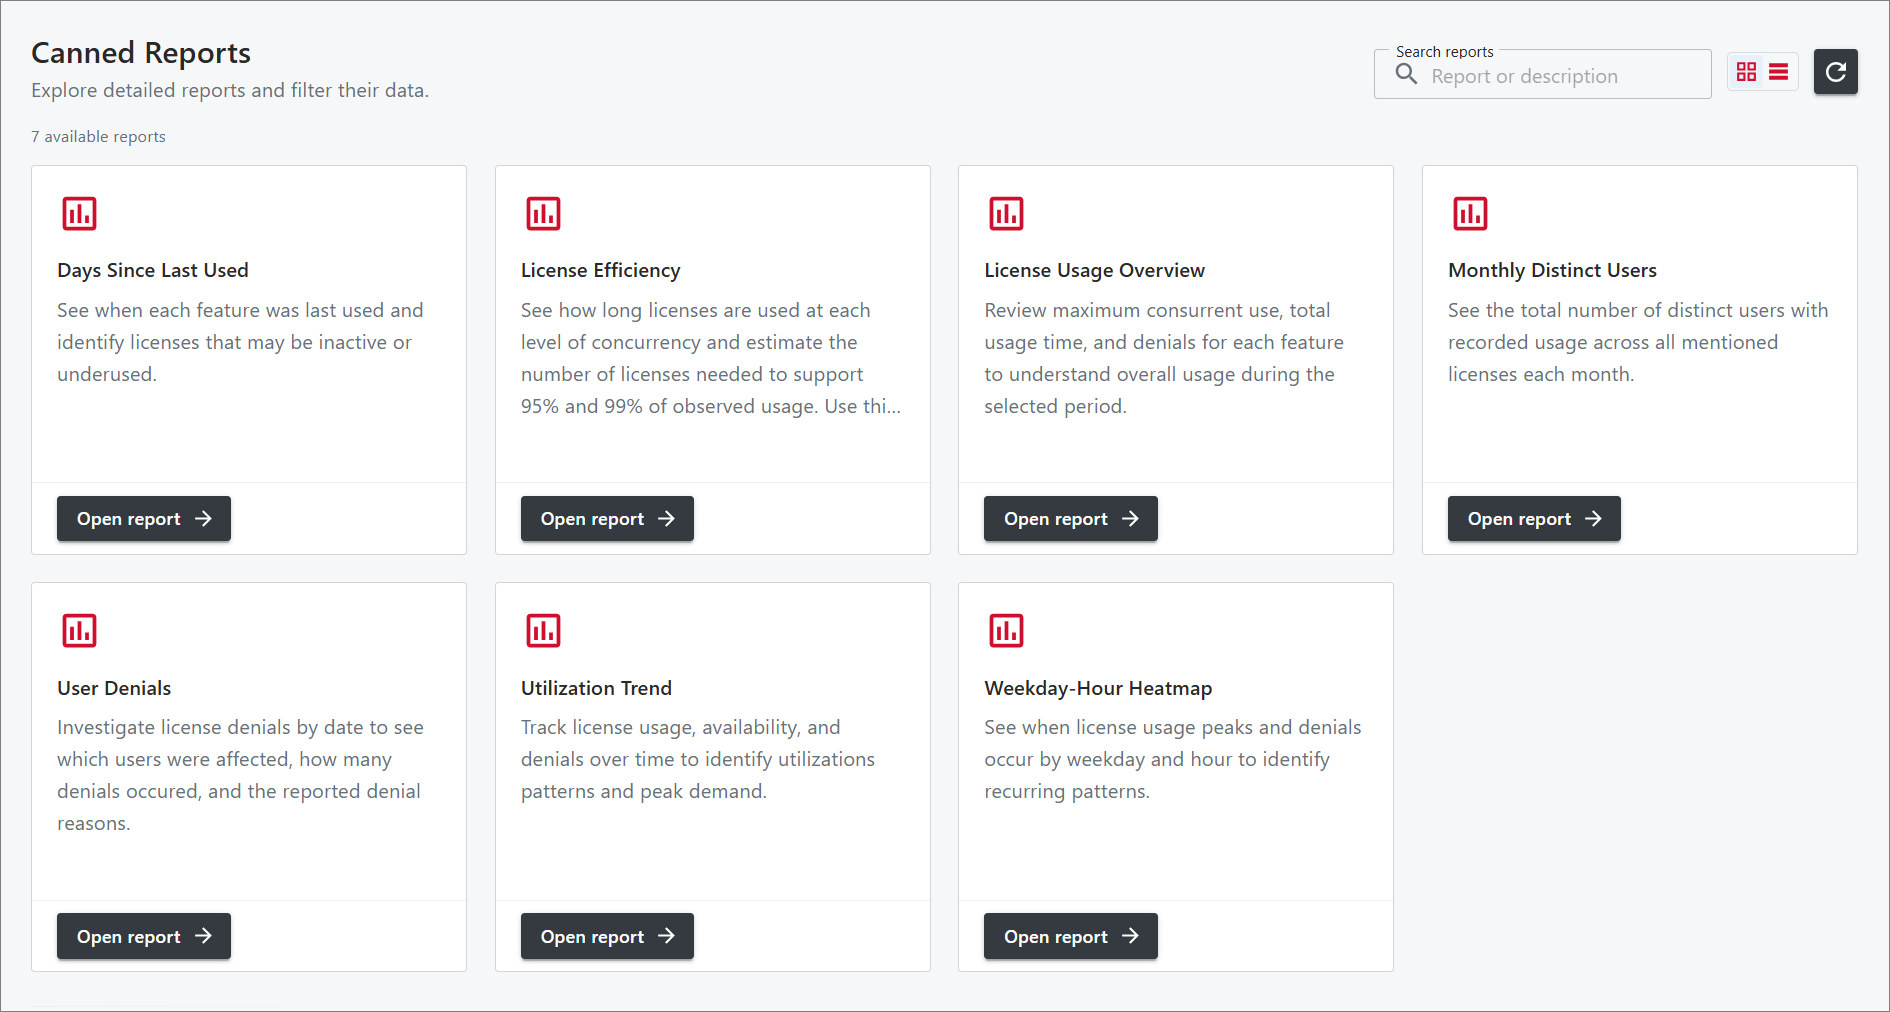Open the License Usage Overview report
1890x1012 pixels.
pyautogui.click(x=1071, y=519)
